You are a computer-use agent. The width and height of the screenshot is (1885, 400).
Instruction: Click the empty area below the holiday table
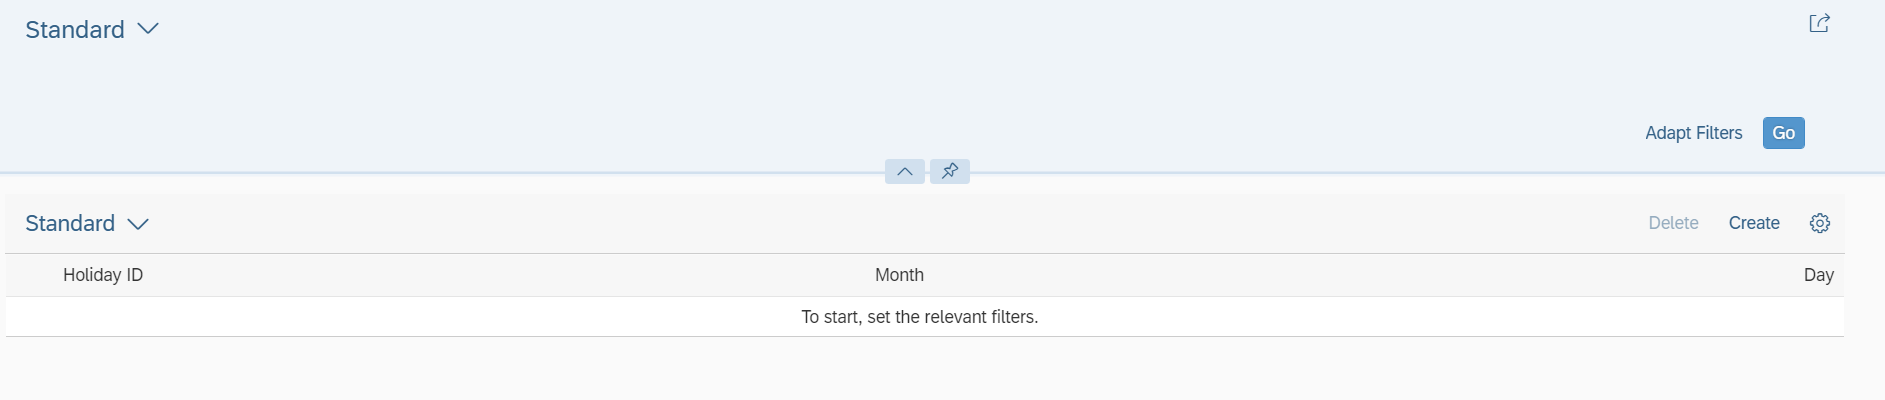tap(924, 369)
